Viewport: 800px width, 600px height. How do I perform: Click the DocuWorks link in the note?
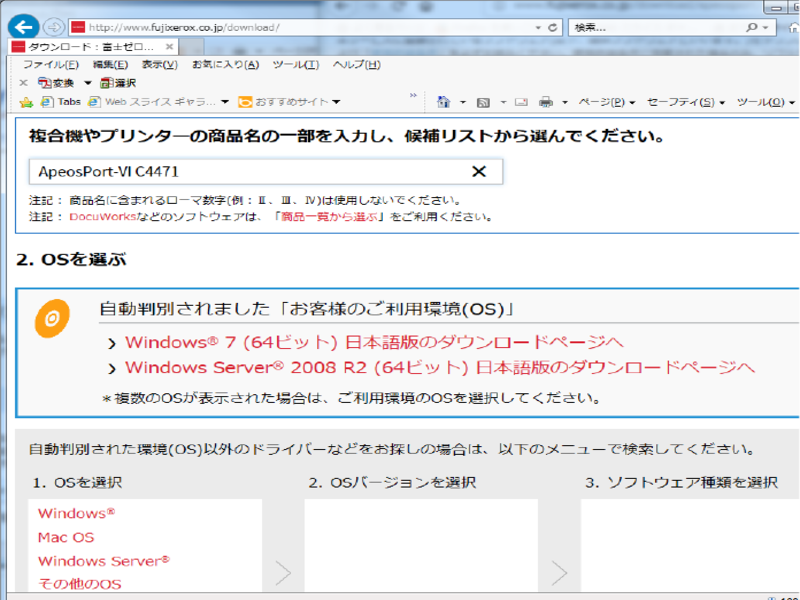point(103,217)
